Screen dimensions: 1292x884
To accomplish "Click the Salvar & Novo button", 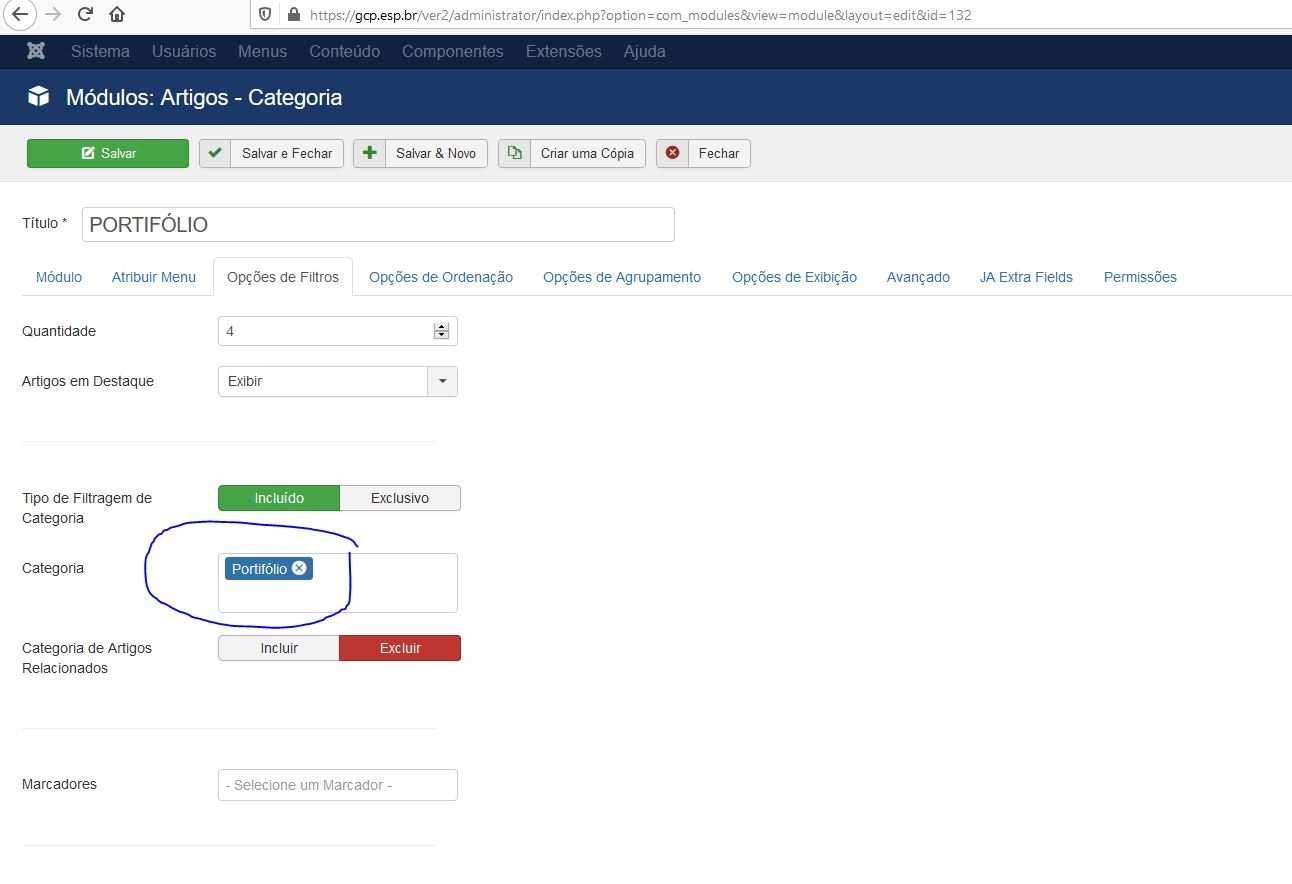I will click(x=421, y=153).
